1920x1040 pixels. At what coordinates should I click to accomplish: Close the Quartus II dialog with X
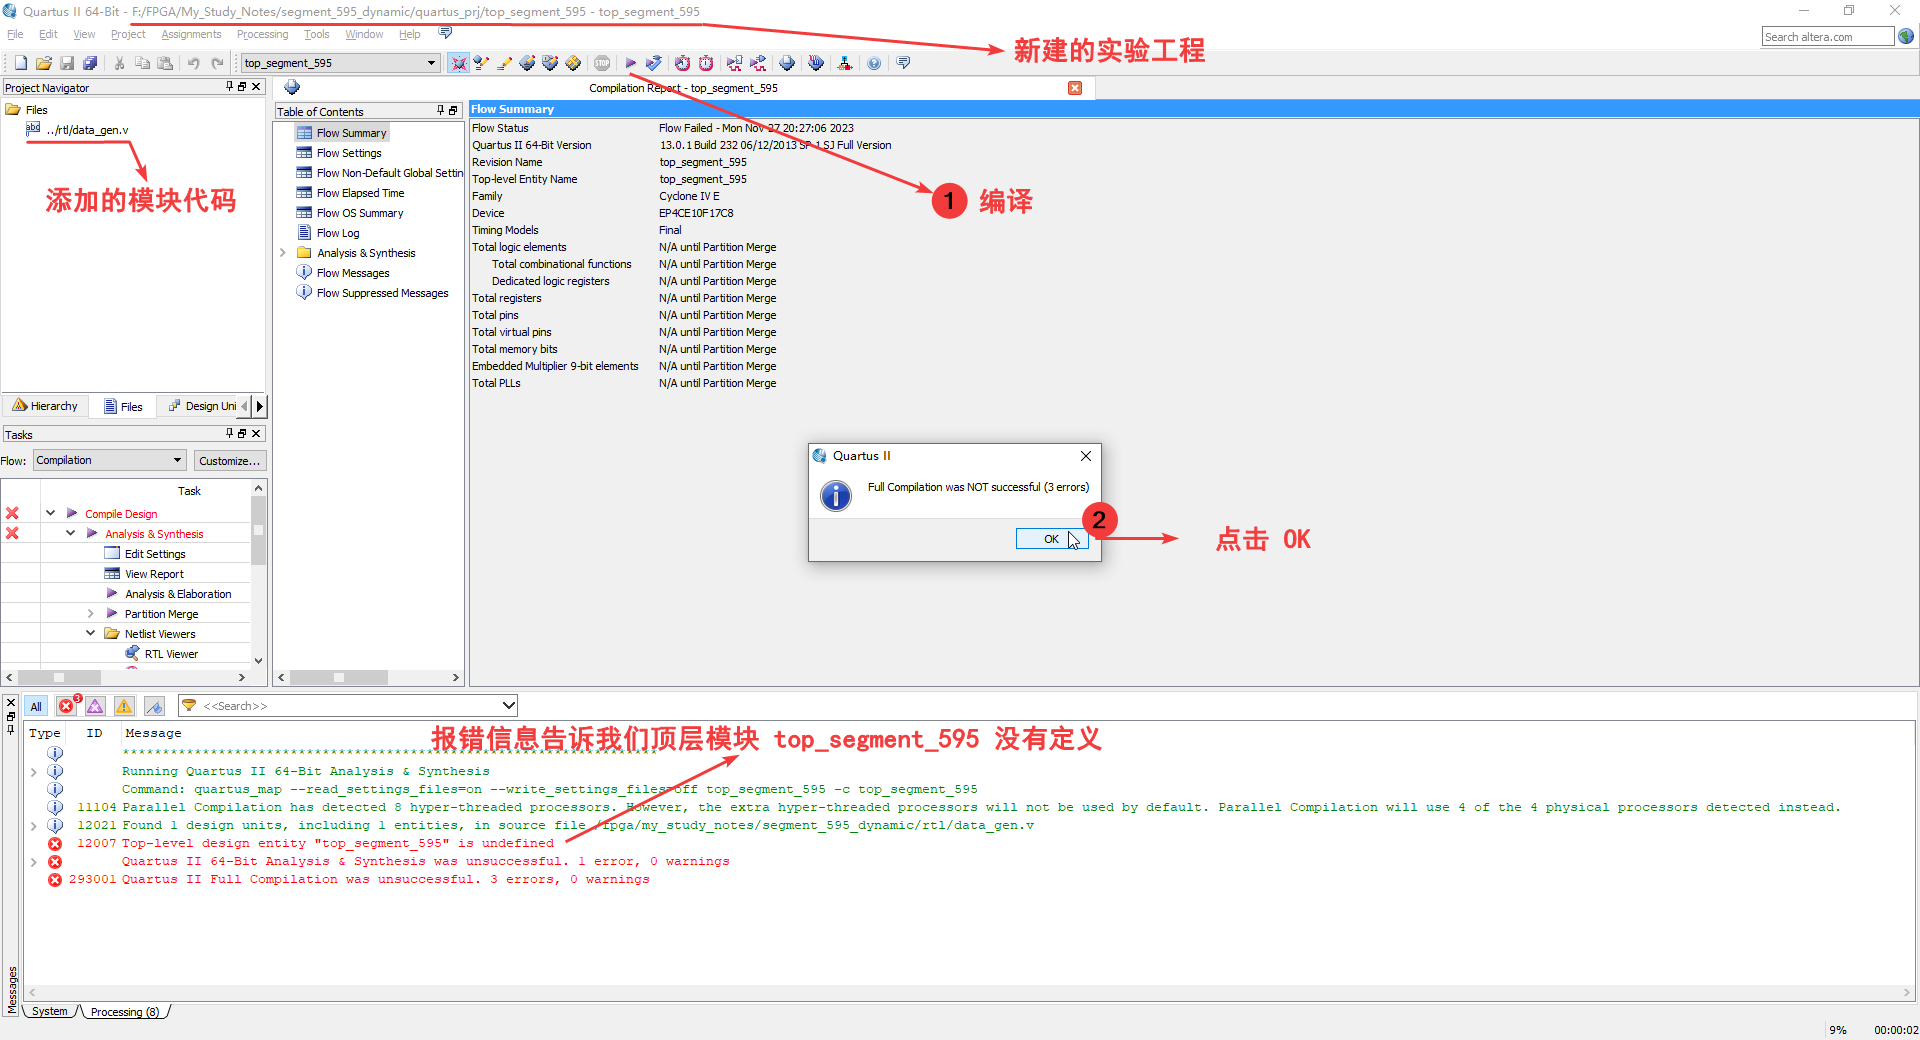tap(1085, 456)
